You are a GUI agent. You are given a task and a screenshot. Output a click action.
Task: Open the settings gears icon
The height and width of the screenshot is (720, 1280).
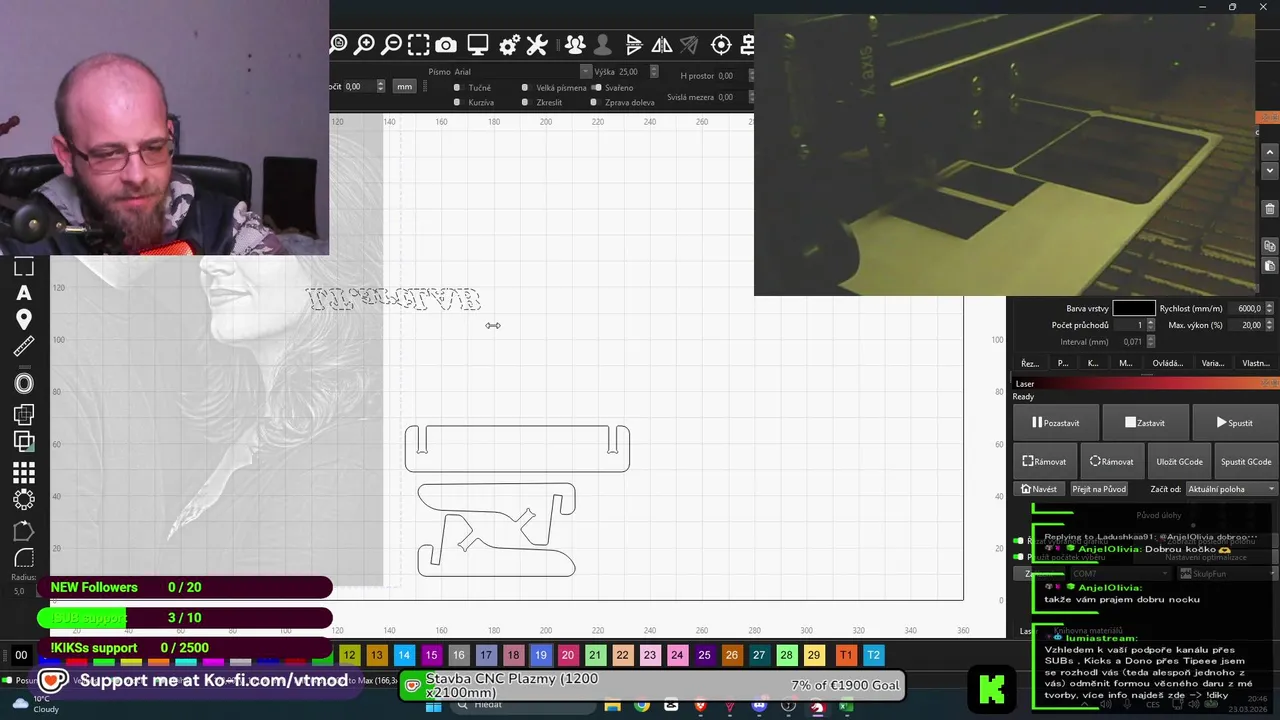click(x=509, y=45)
